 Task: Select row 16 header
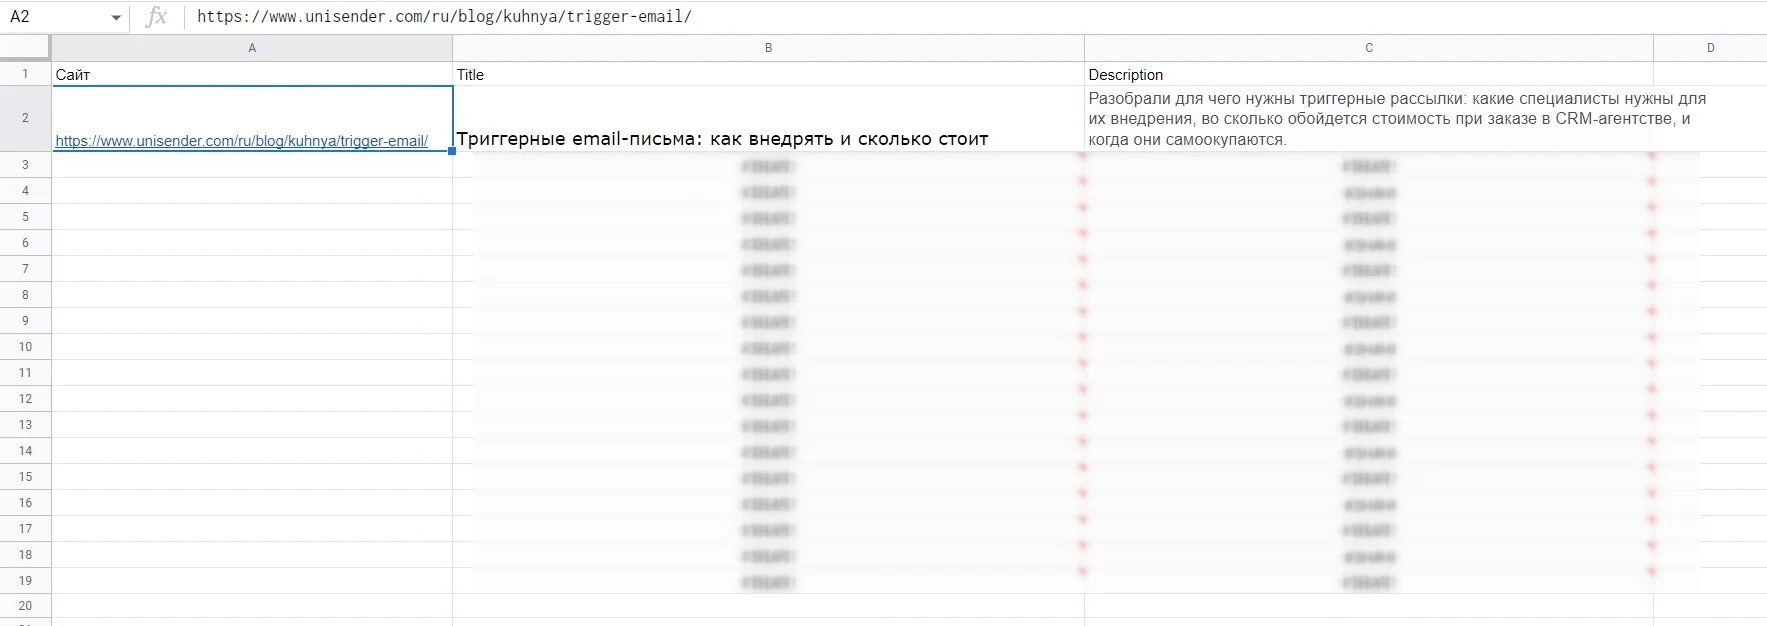25,503
